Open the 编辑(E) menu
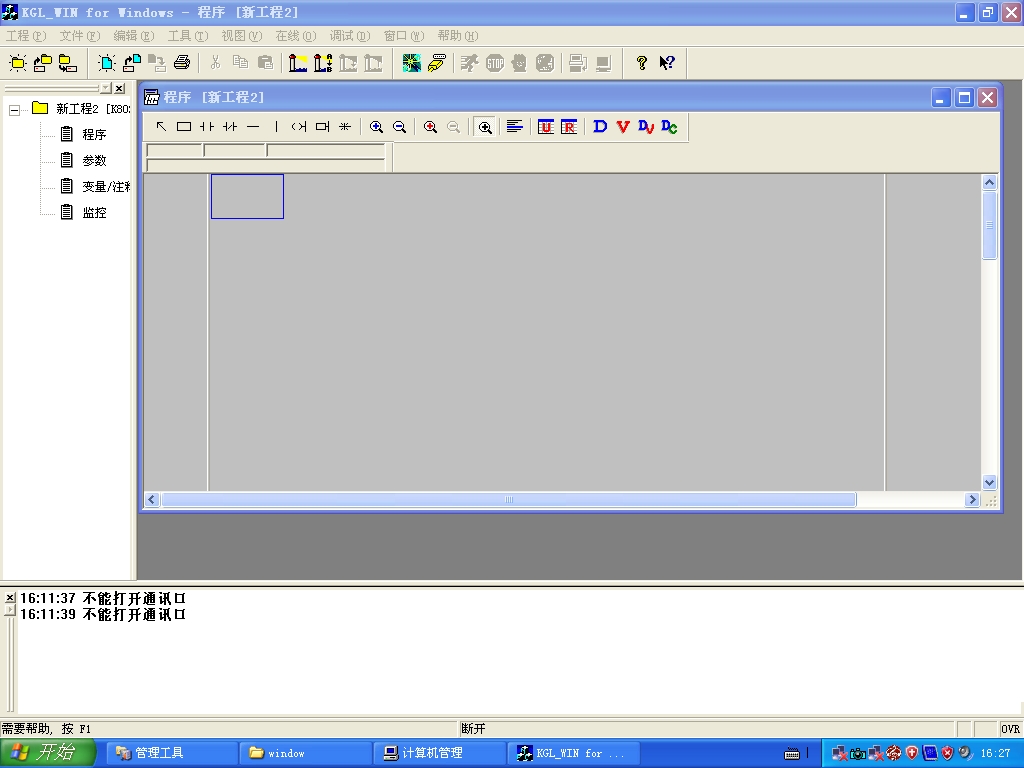Image resolution: width=1024 pixels, height=768 pixels. [134, 36]
